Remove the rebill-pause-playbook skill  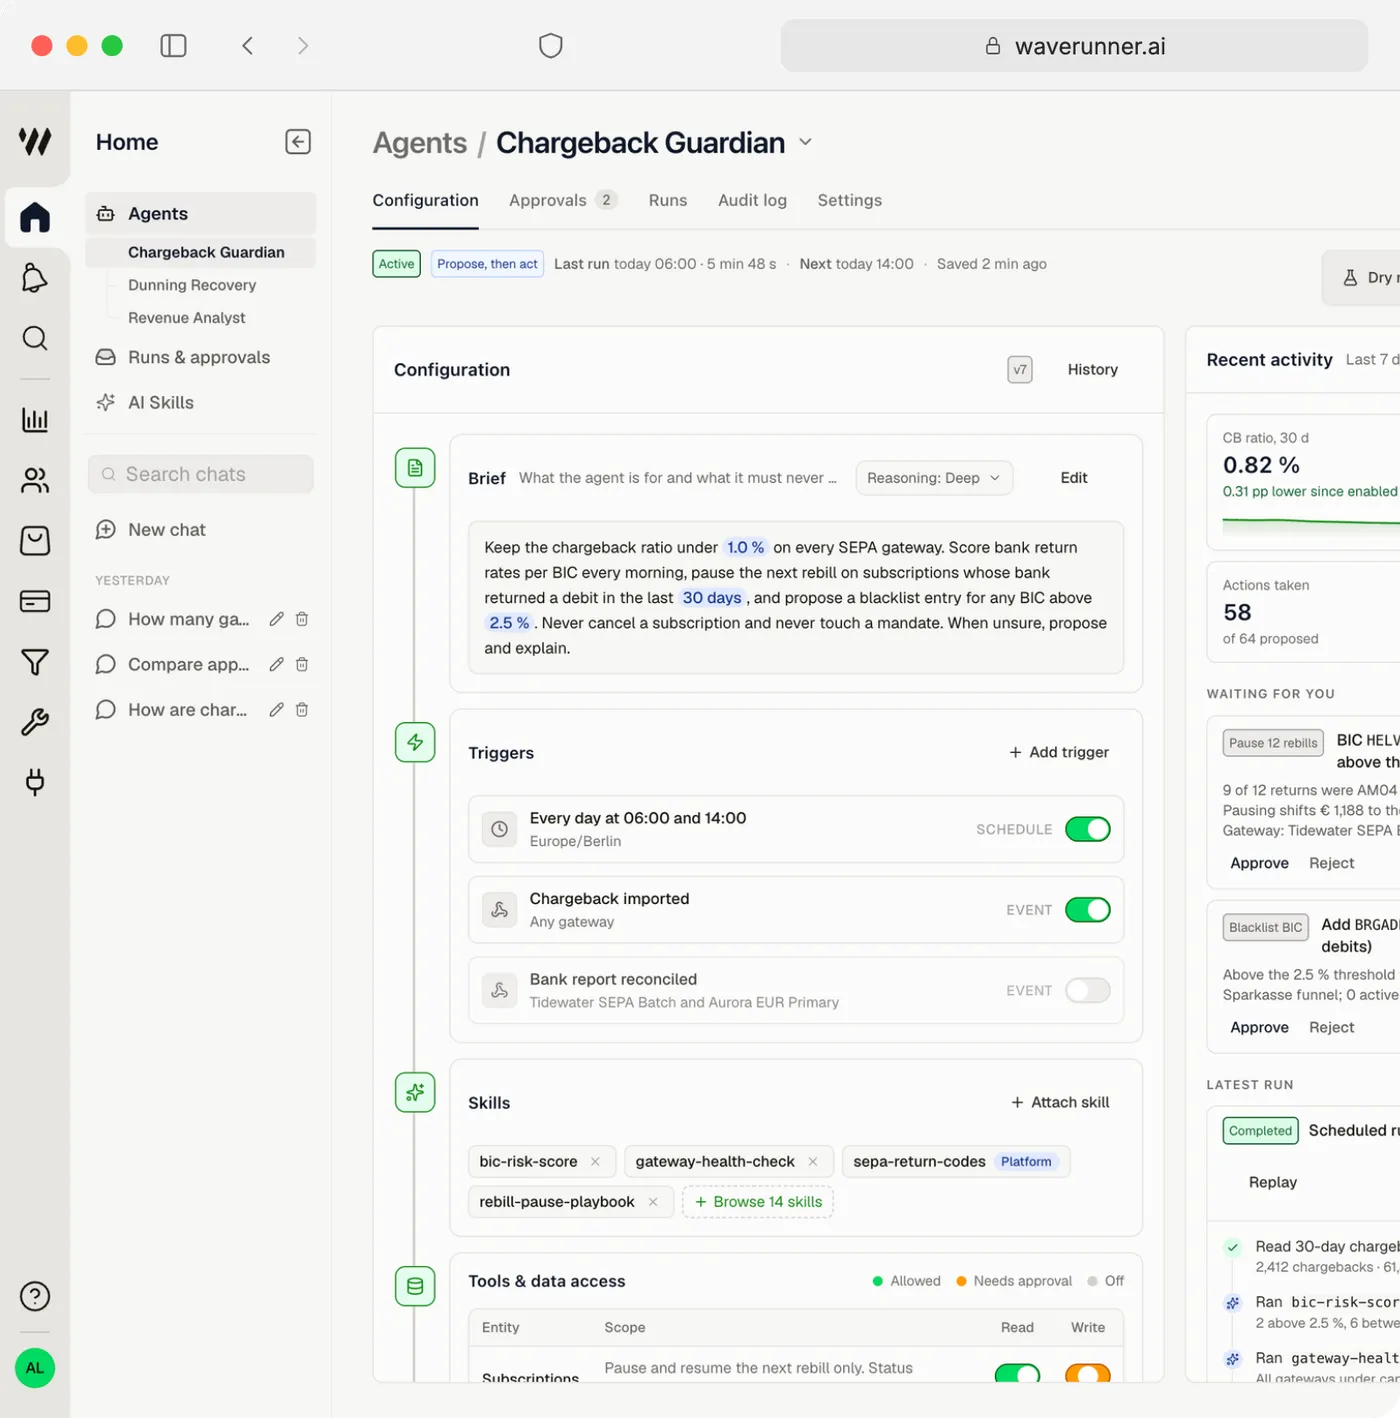[653, 1201]
